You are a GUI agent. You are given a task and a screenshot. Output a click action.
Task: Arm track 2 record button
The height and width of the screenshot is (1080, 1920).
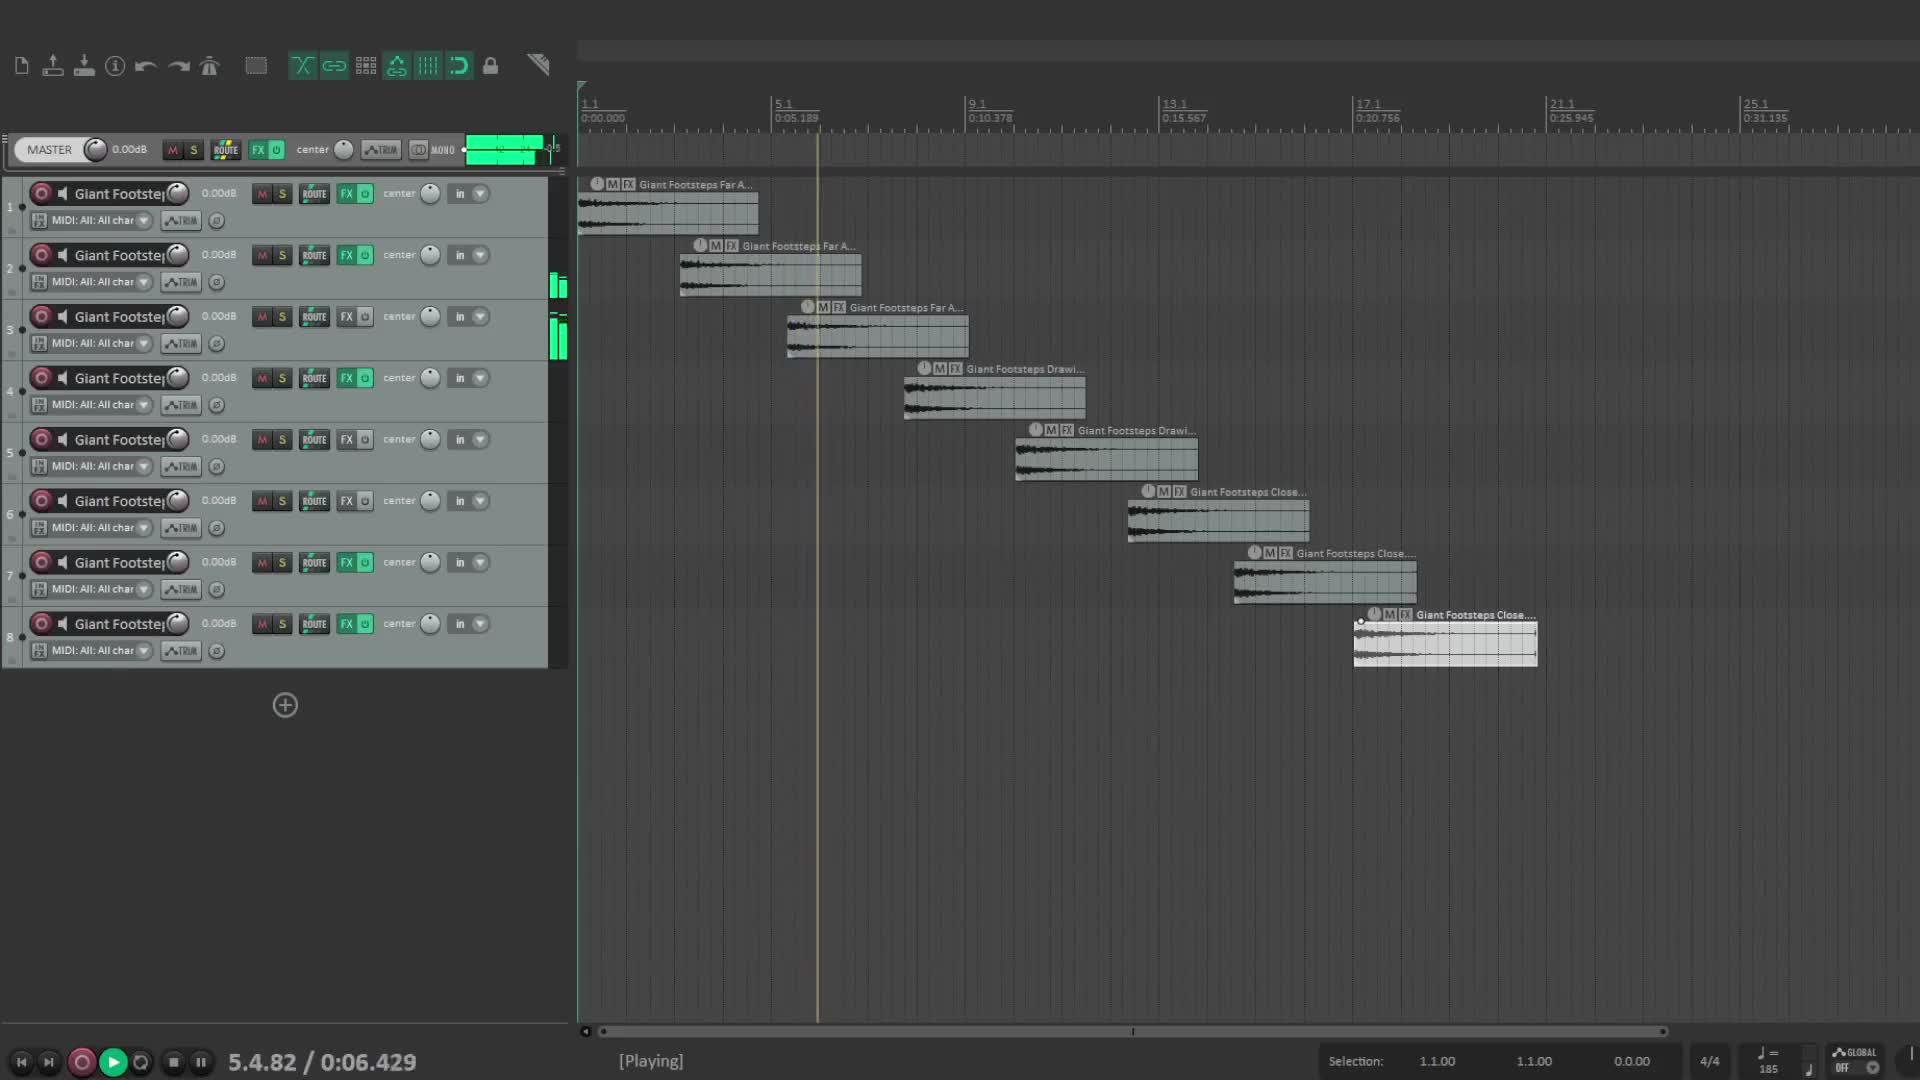pos(41,255)
